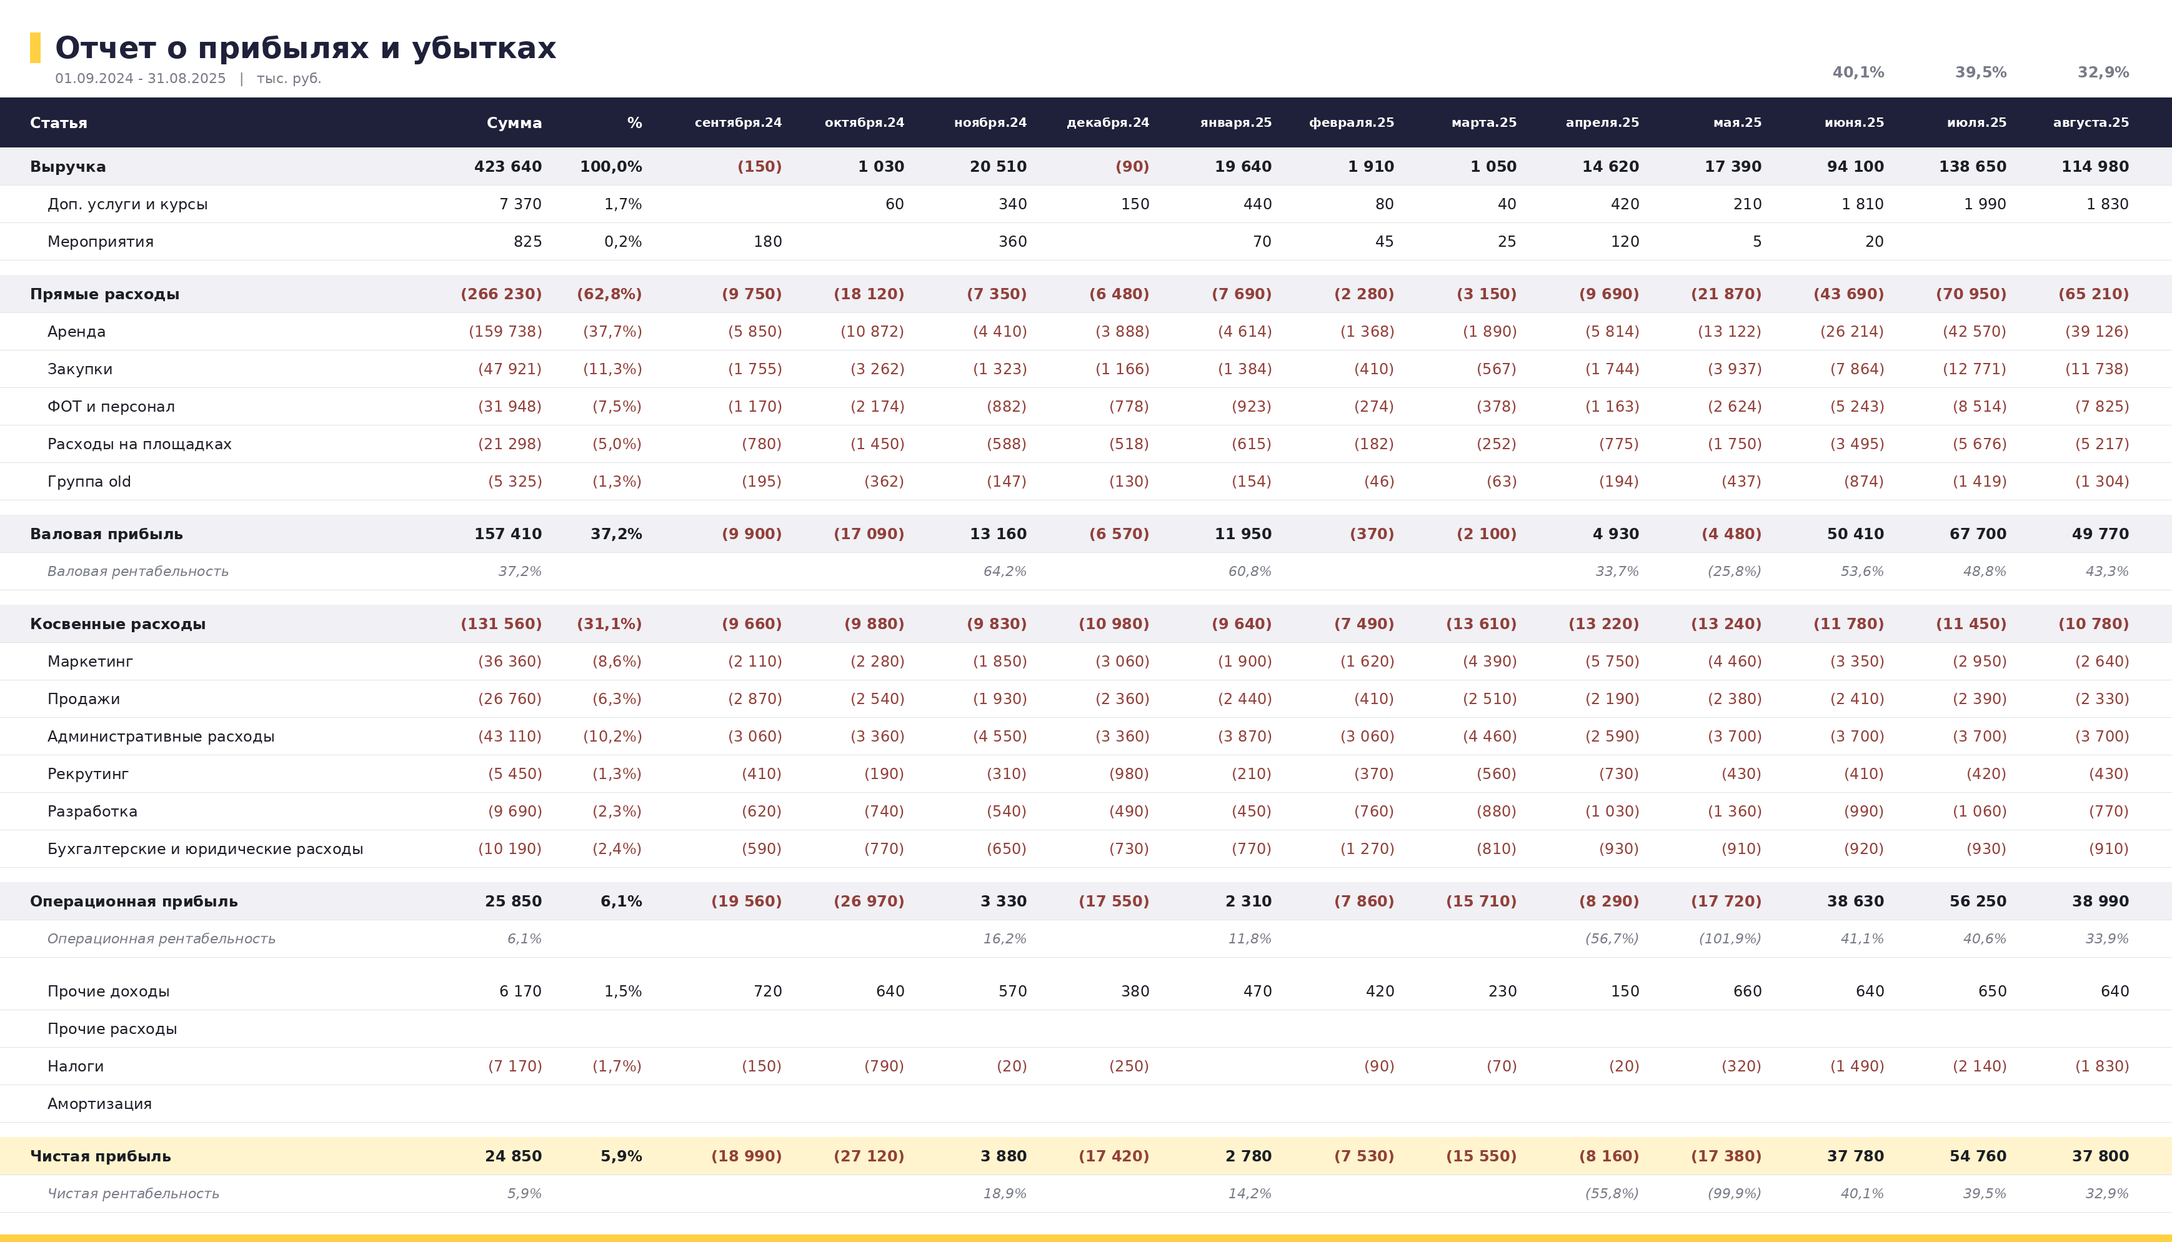This screenshot has height=1242, width=2172.
Task: Click Выручка value 138 650 for июля.25
Action: tap(1972, 167)
